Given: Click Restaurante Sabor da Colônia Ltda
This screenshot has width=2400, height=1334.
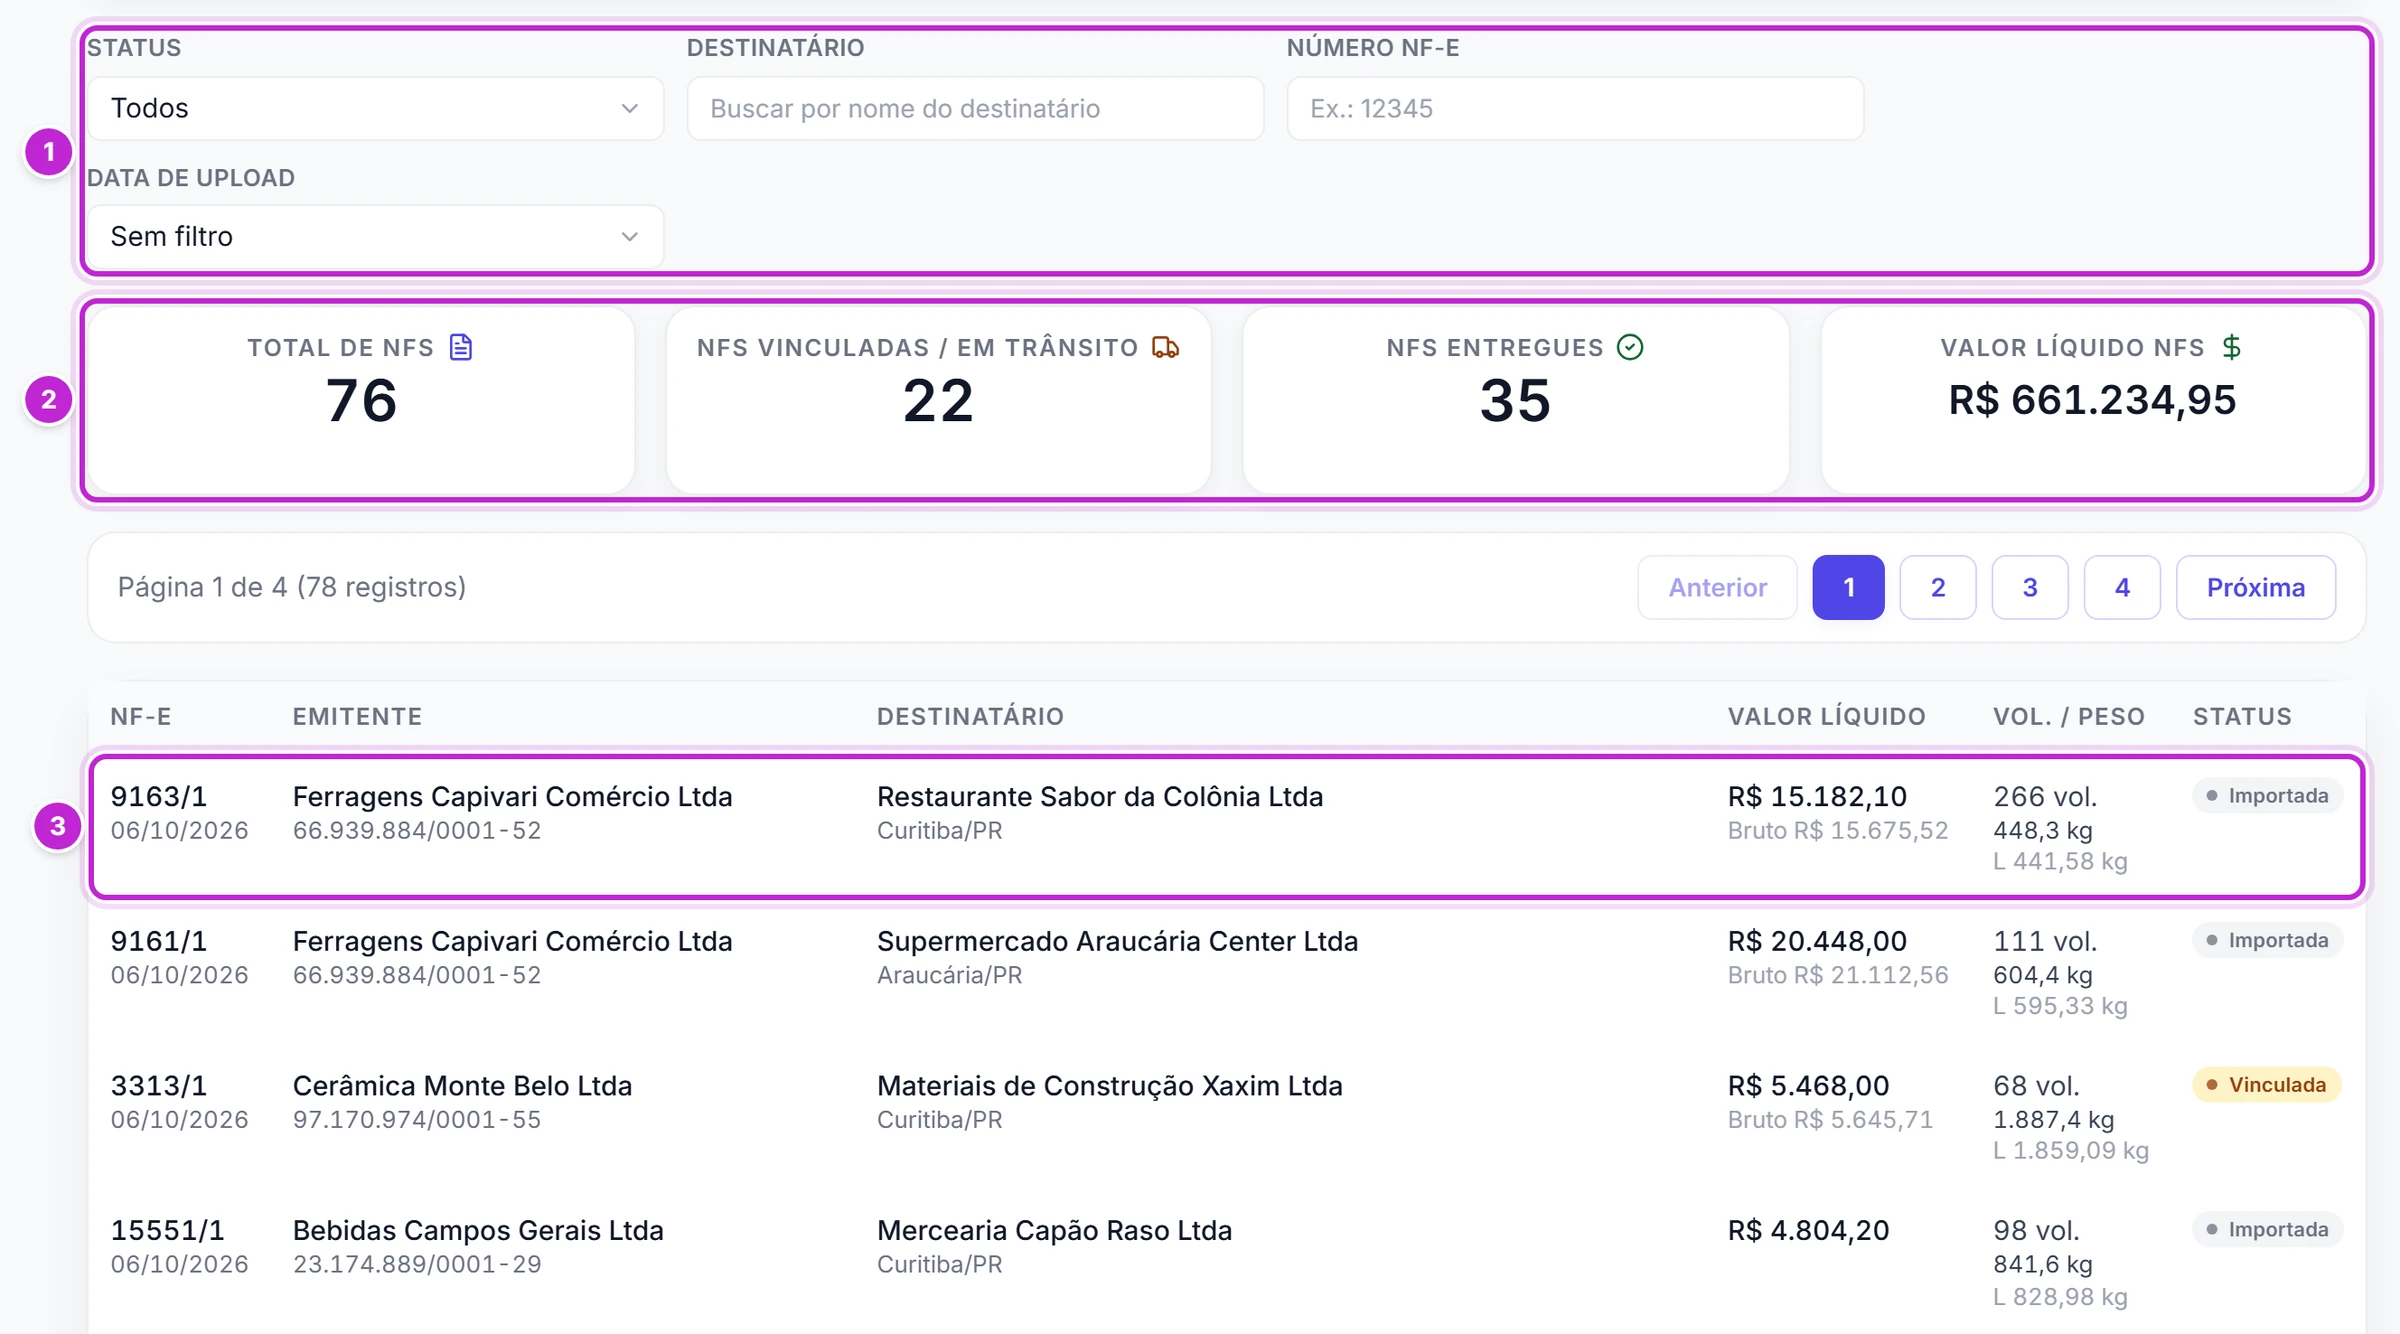Looking at the screenshot, I should pos(1100,796).
